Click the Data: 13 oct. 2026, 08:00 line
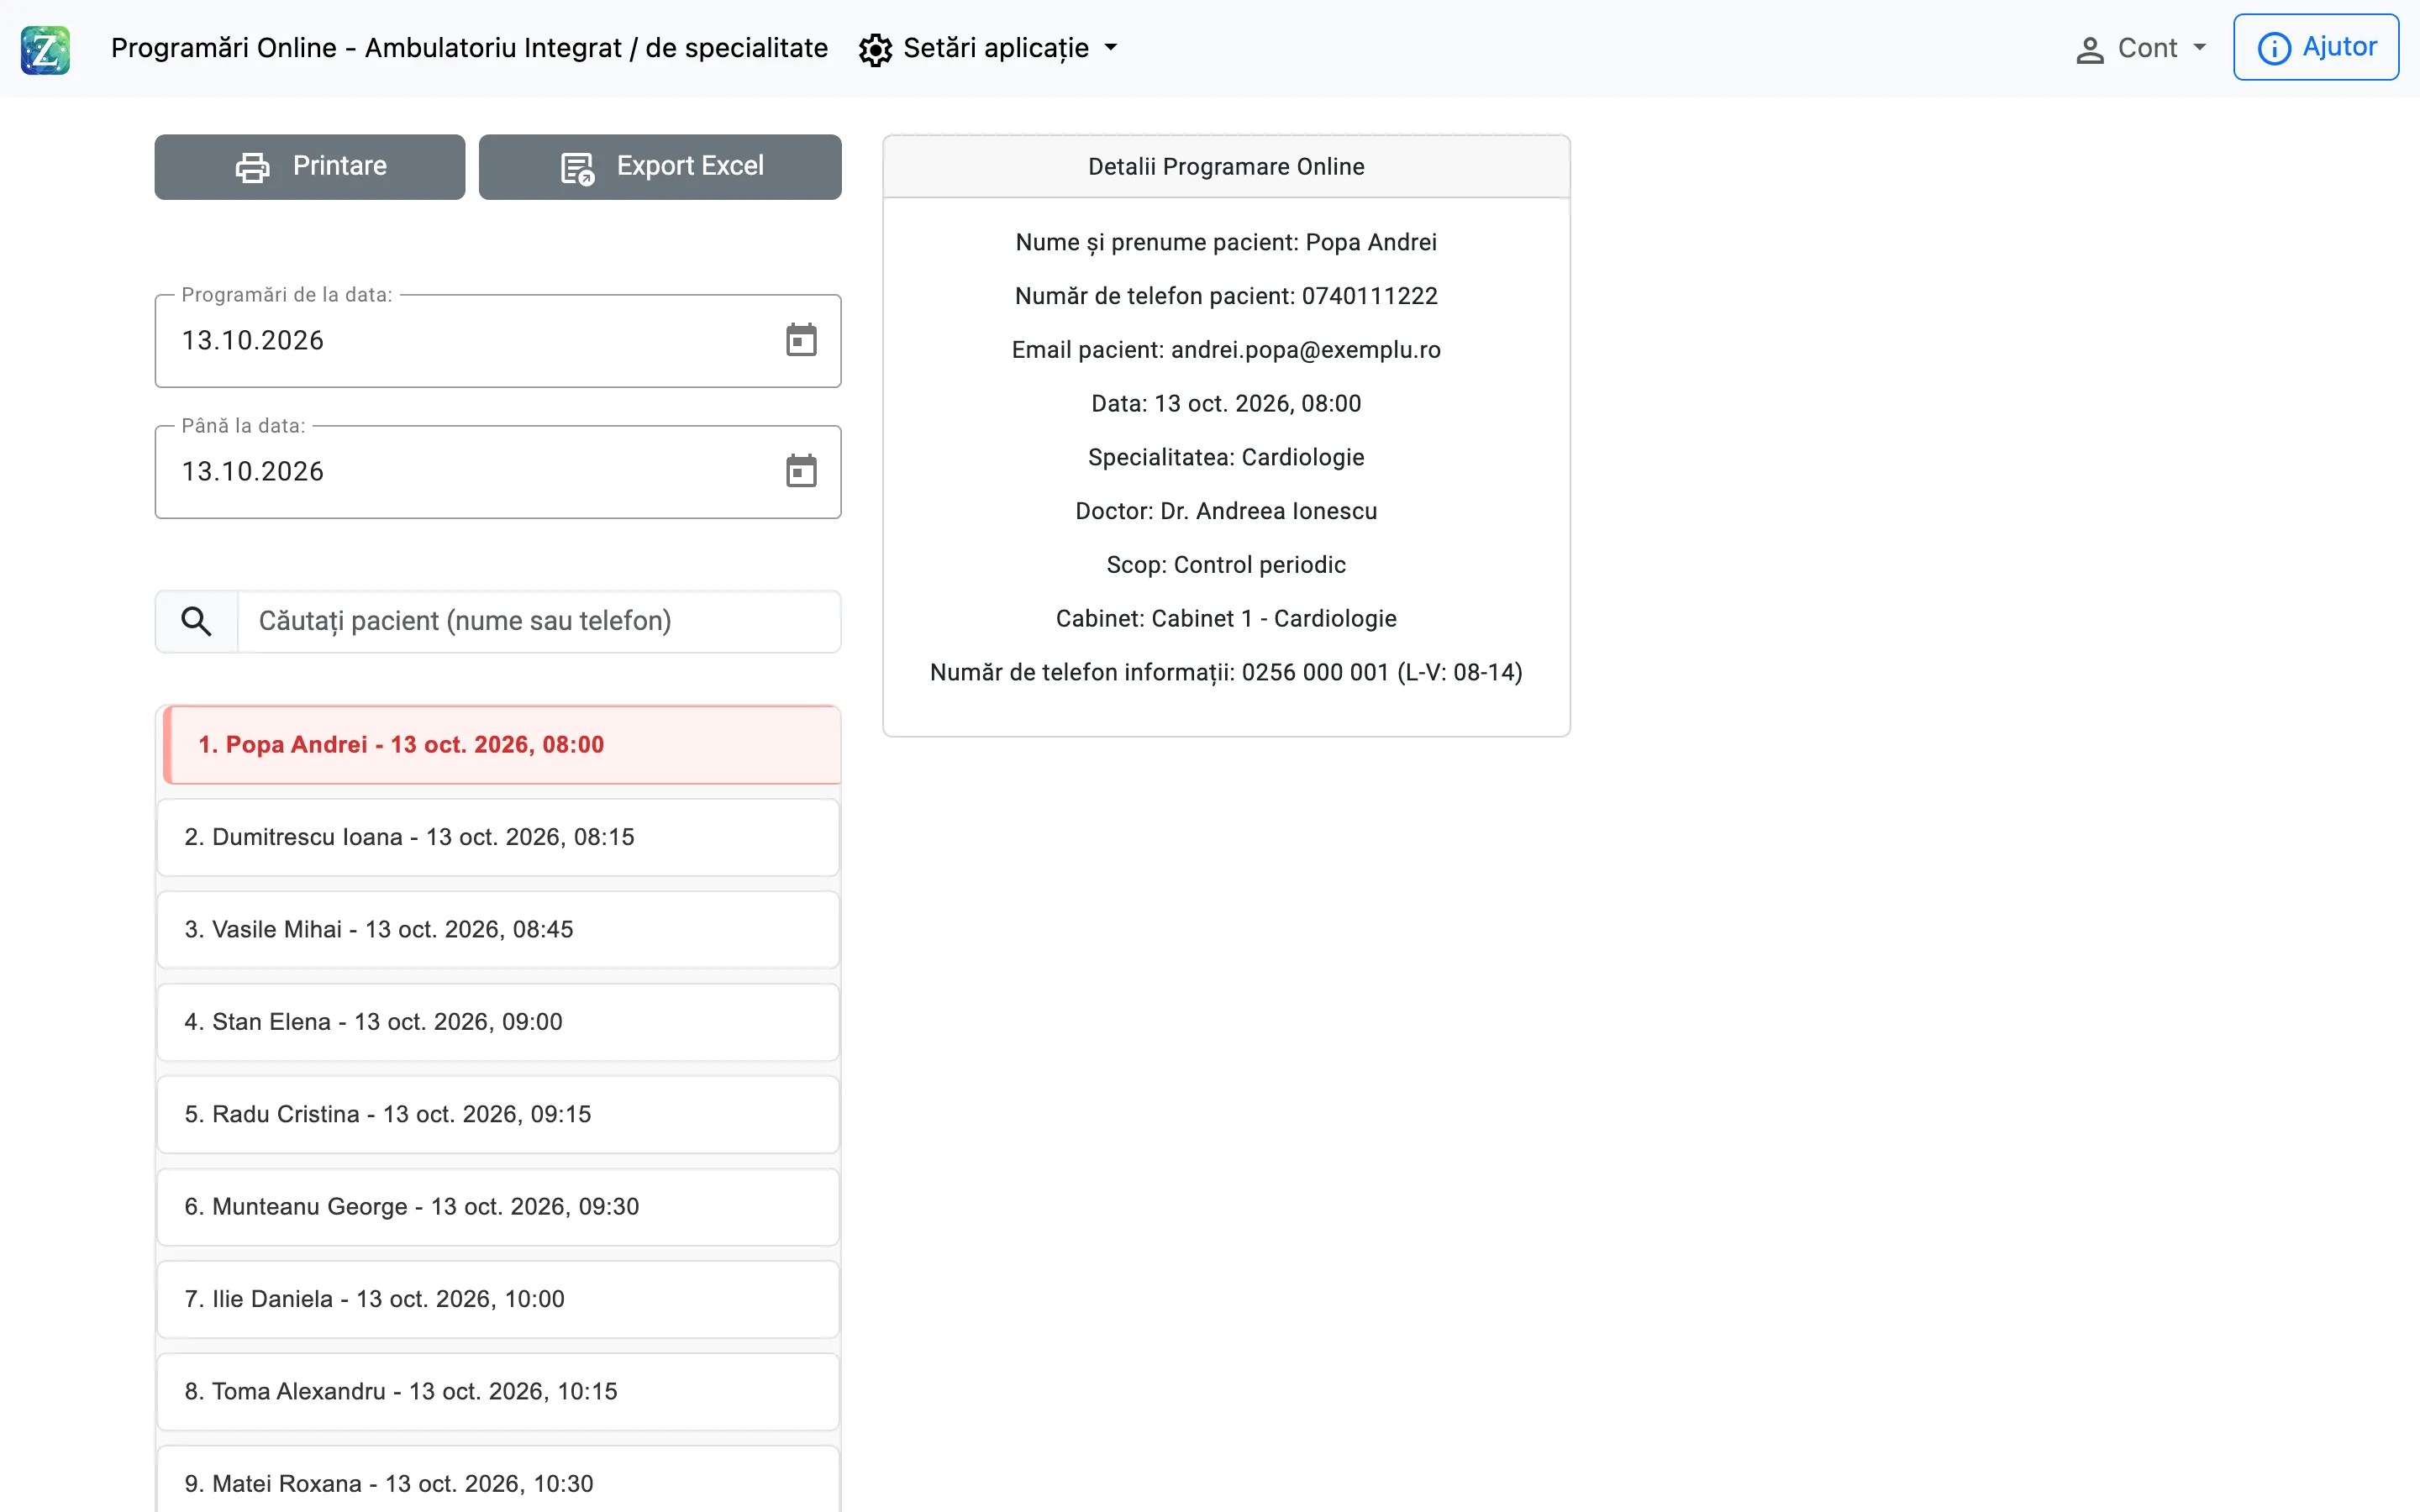This screenshot has height=1512, width=2420. tap(1226, 404)
